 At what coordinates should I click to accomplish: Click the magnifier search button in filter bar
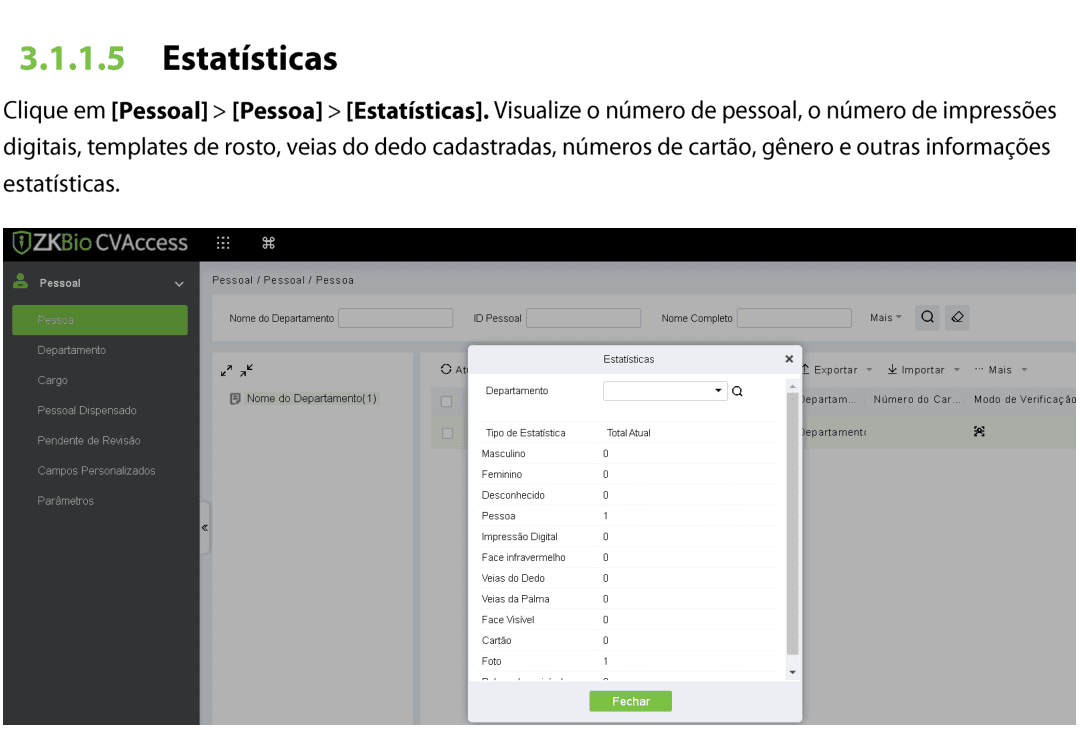[x=928, y=317]
